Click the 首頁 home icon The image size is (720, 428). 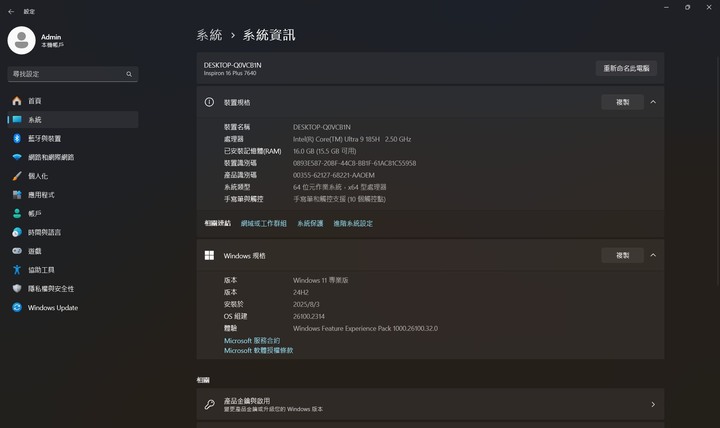(x=17, y=101)
